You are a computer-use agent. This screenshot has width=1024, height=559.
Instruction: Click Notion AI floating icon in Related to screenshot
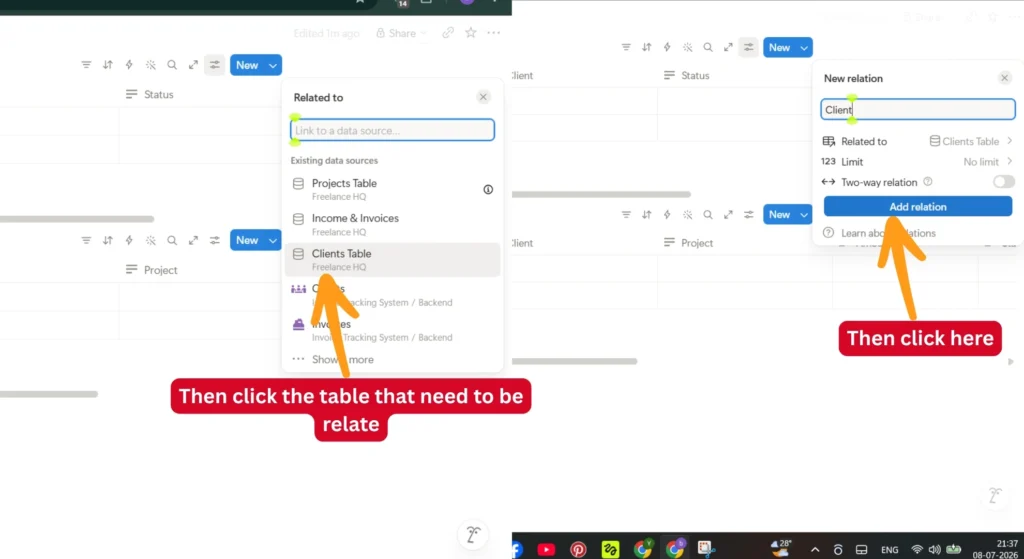[473, 534]
